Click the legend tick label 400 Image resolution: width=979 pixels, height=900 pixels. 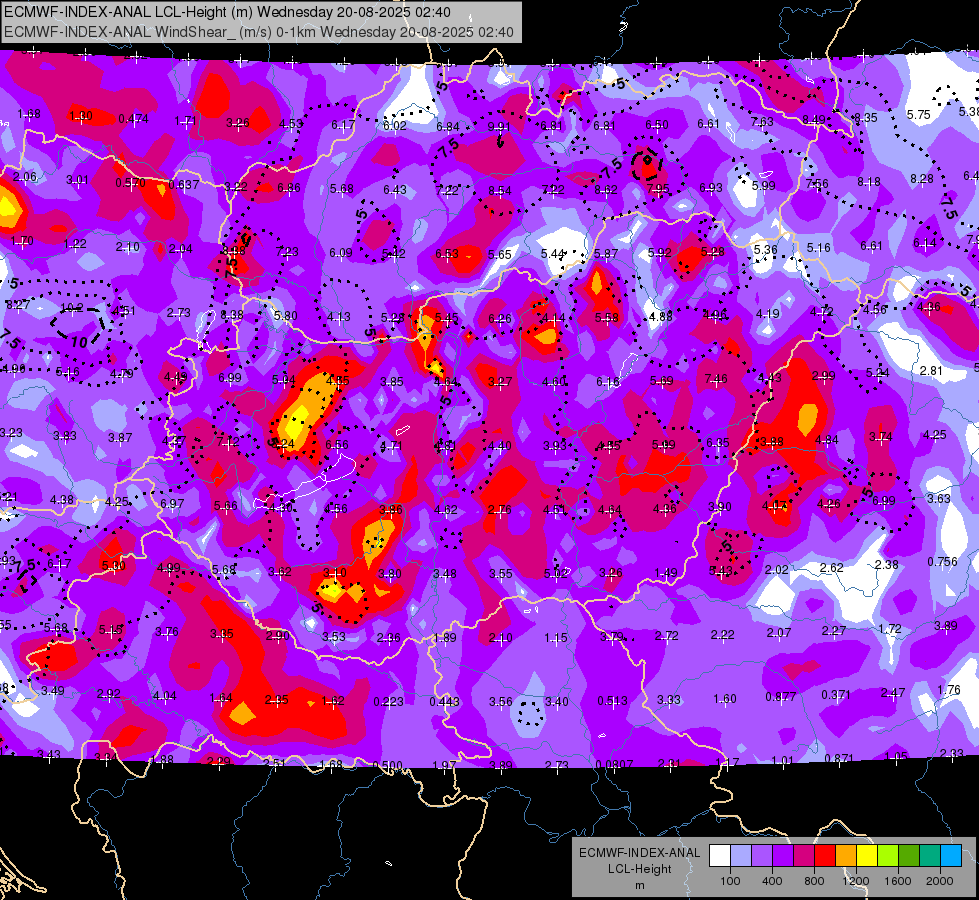(x=772, y=881)
